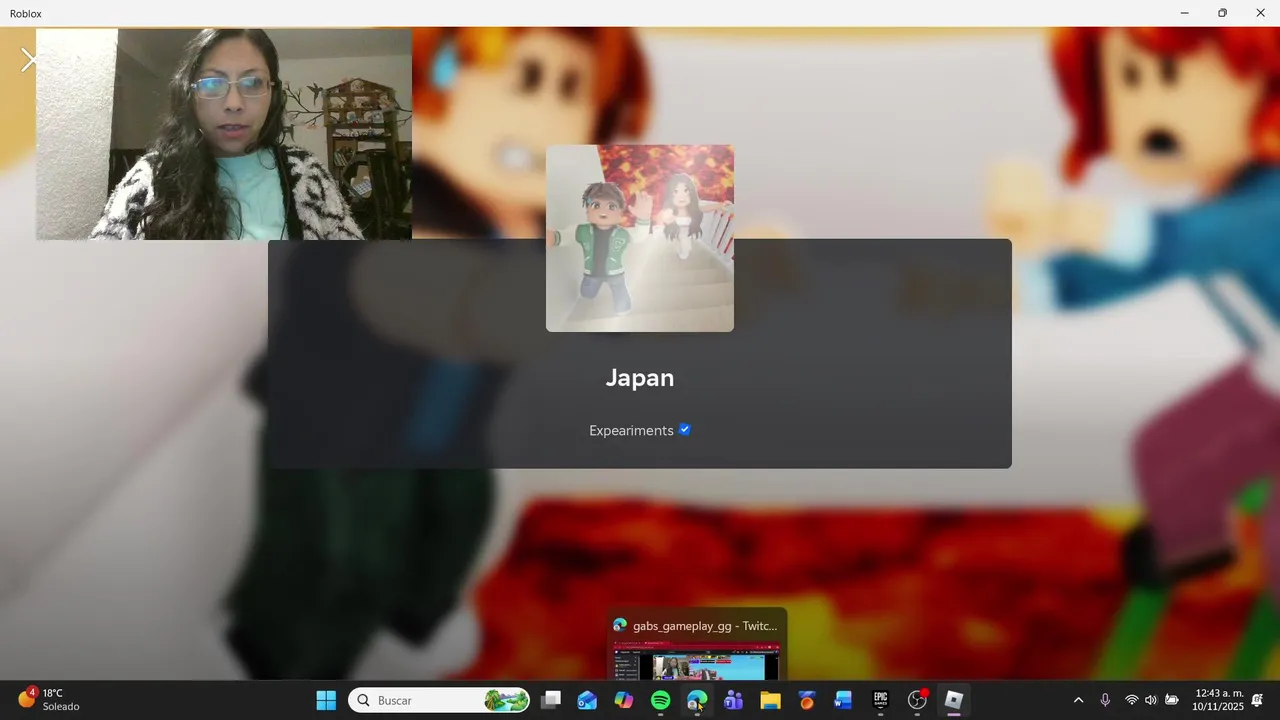1280x720 pixels.
Task: Open Microsoft Teams from taskbar
Action: 734,700
